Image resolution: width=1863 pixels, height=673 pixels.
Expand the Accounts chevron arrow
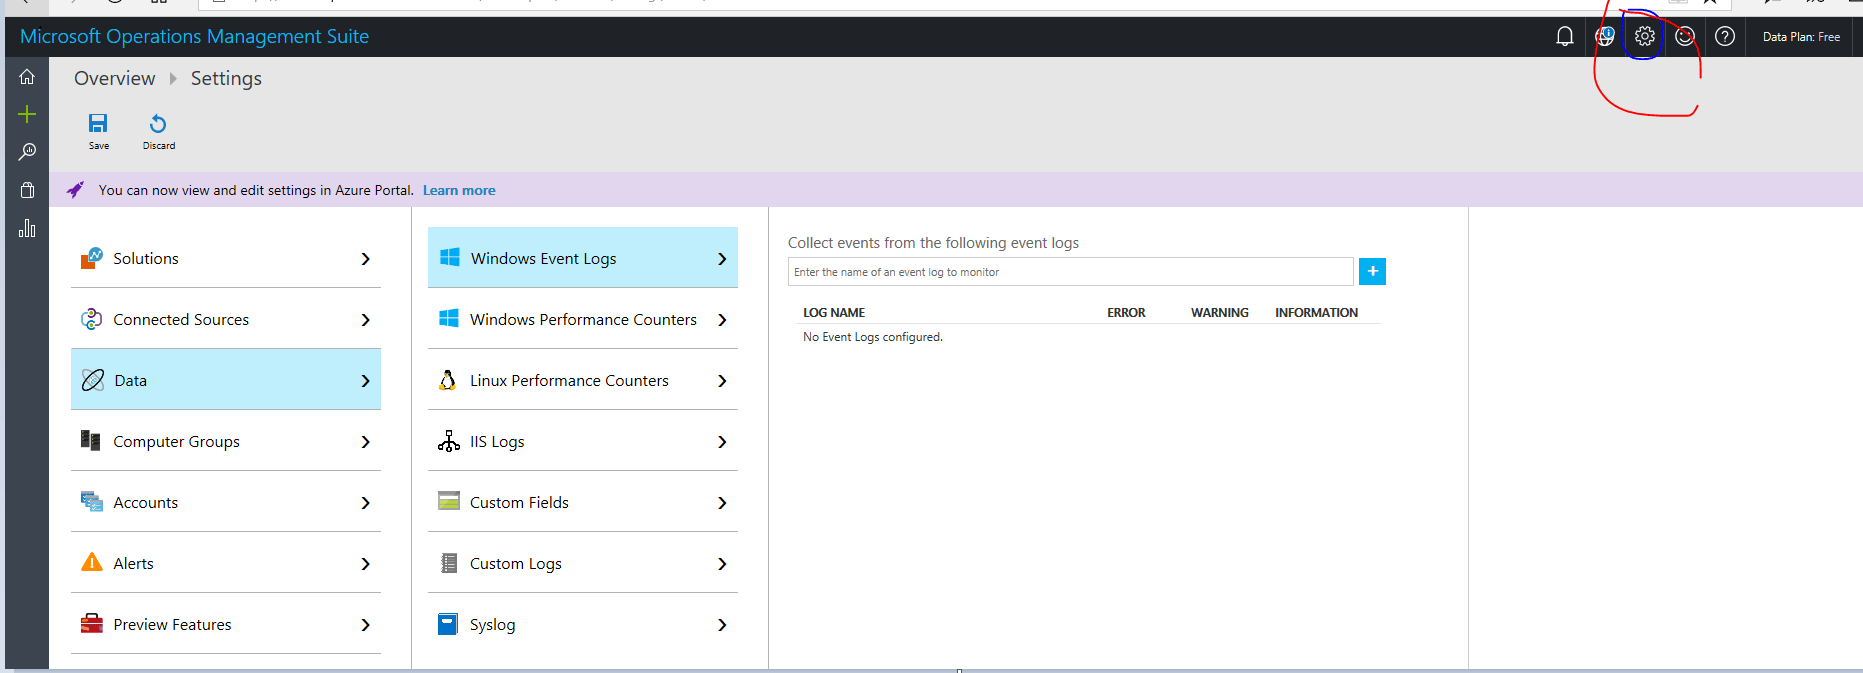click(x=365, y=503)
